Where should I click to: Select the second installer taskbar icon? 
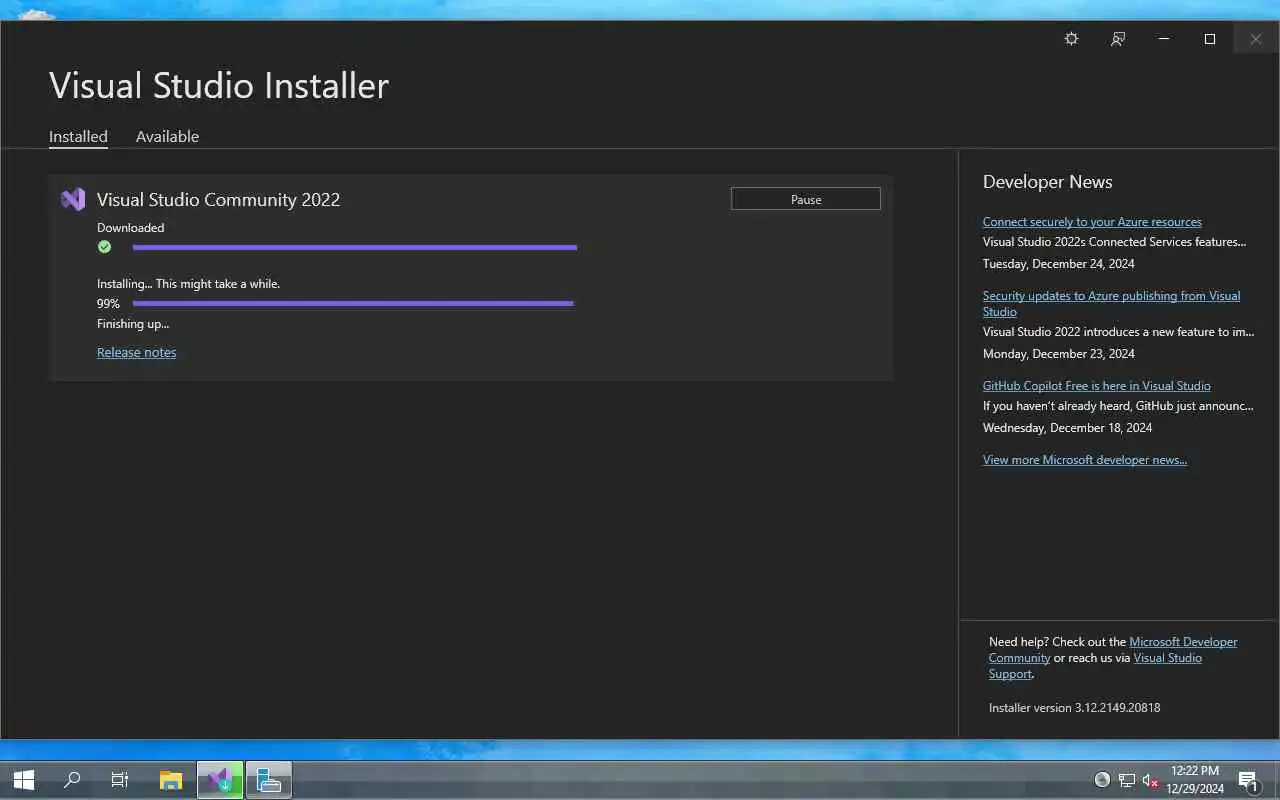pos(268,780)
